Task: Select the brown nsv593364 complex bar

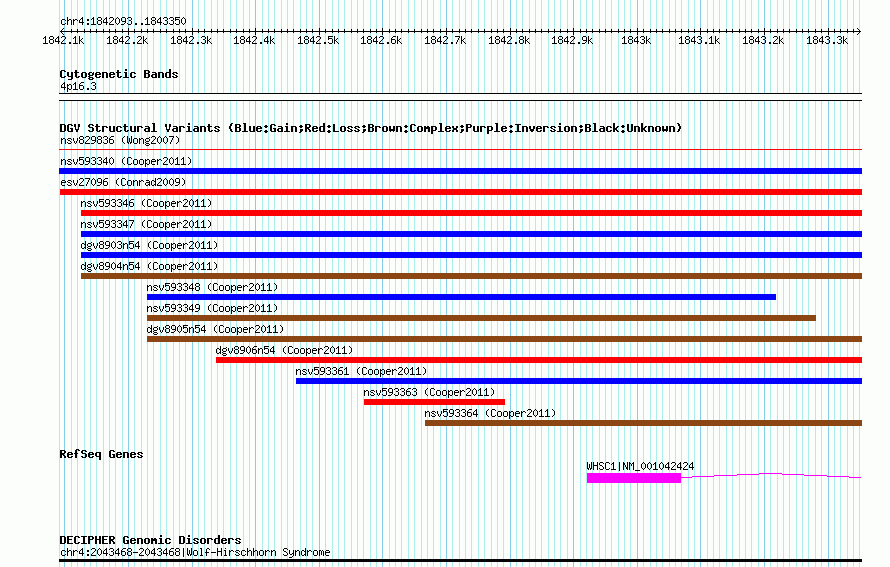Action: (x=643, y=423)
